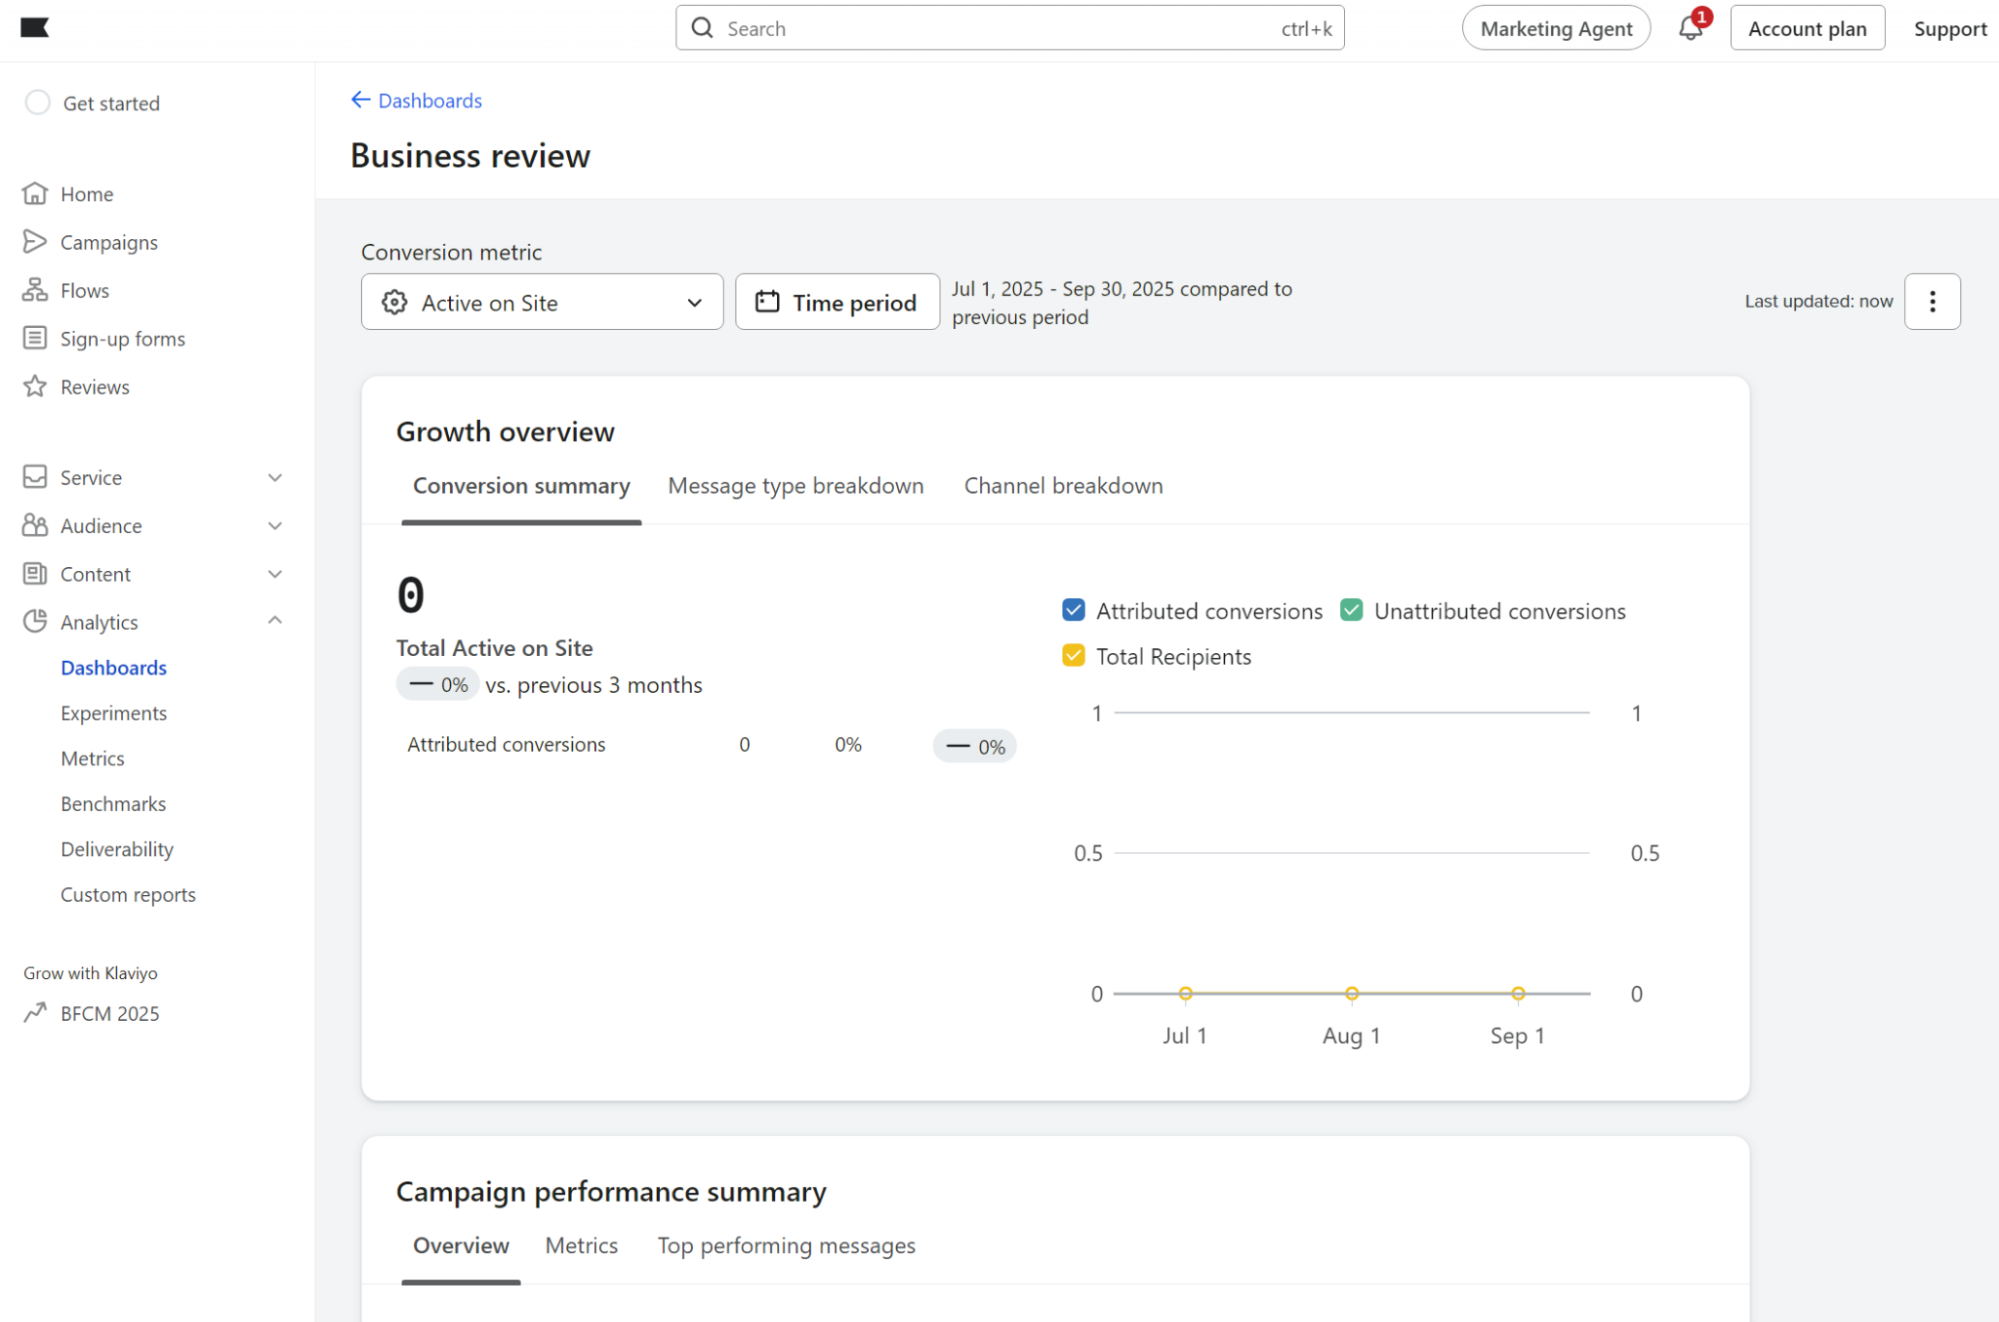This screenshot has height=1322, width=1999.
Task: Switch to Message type breakdown tab
Action: [794, 485]
